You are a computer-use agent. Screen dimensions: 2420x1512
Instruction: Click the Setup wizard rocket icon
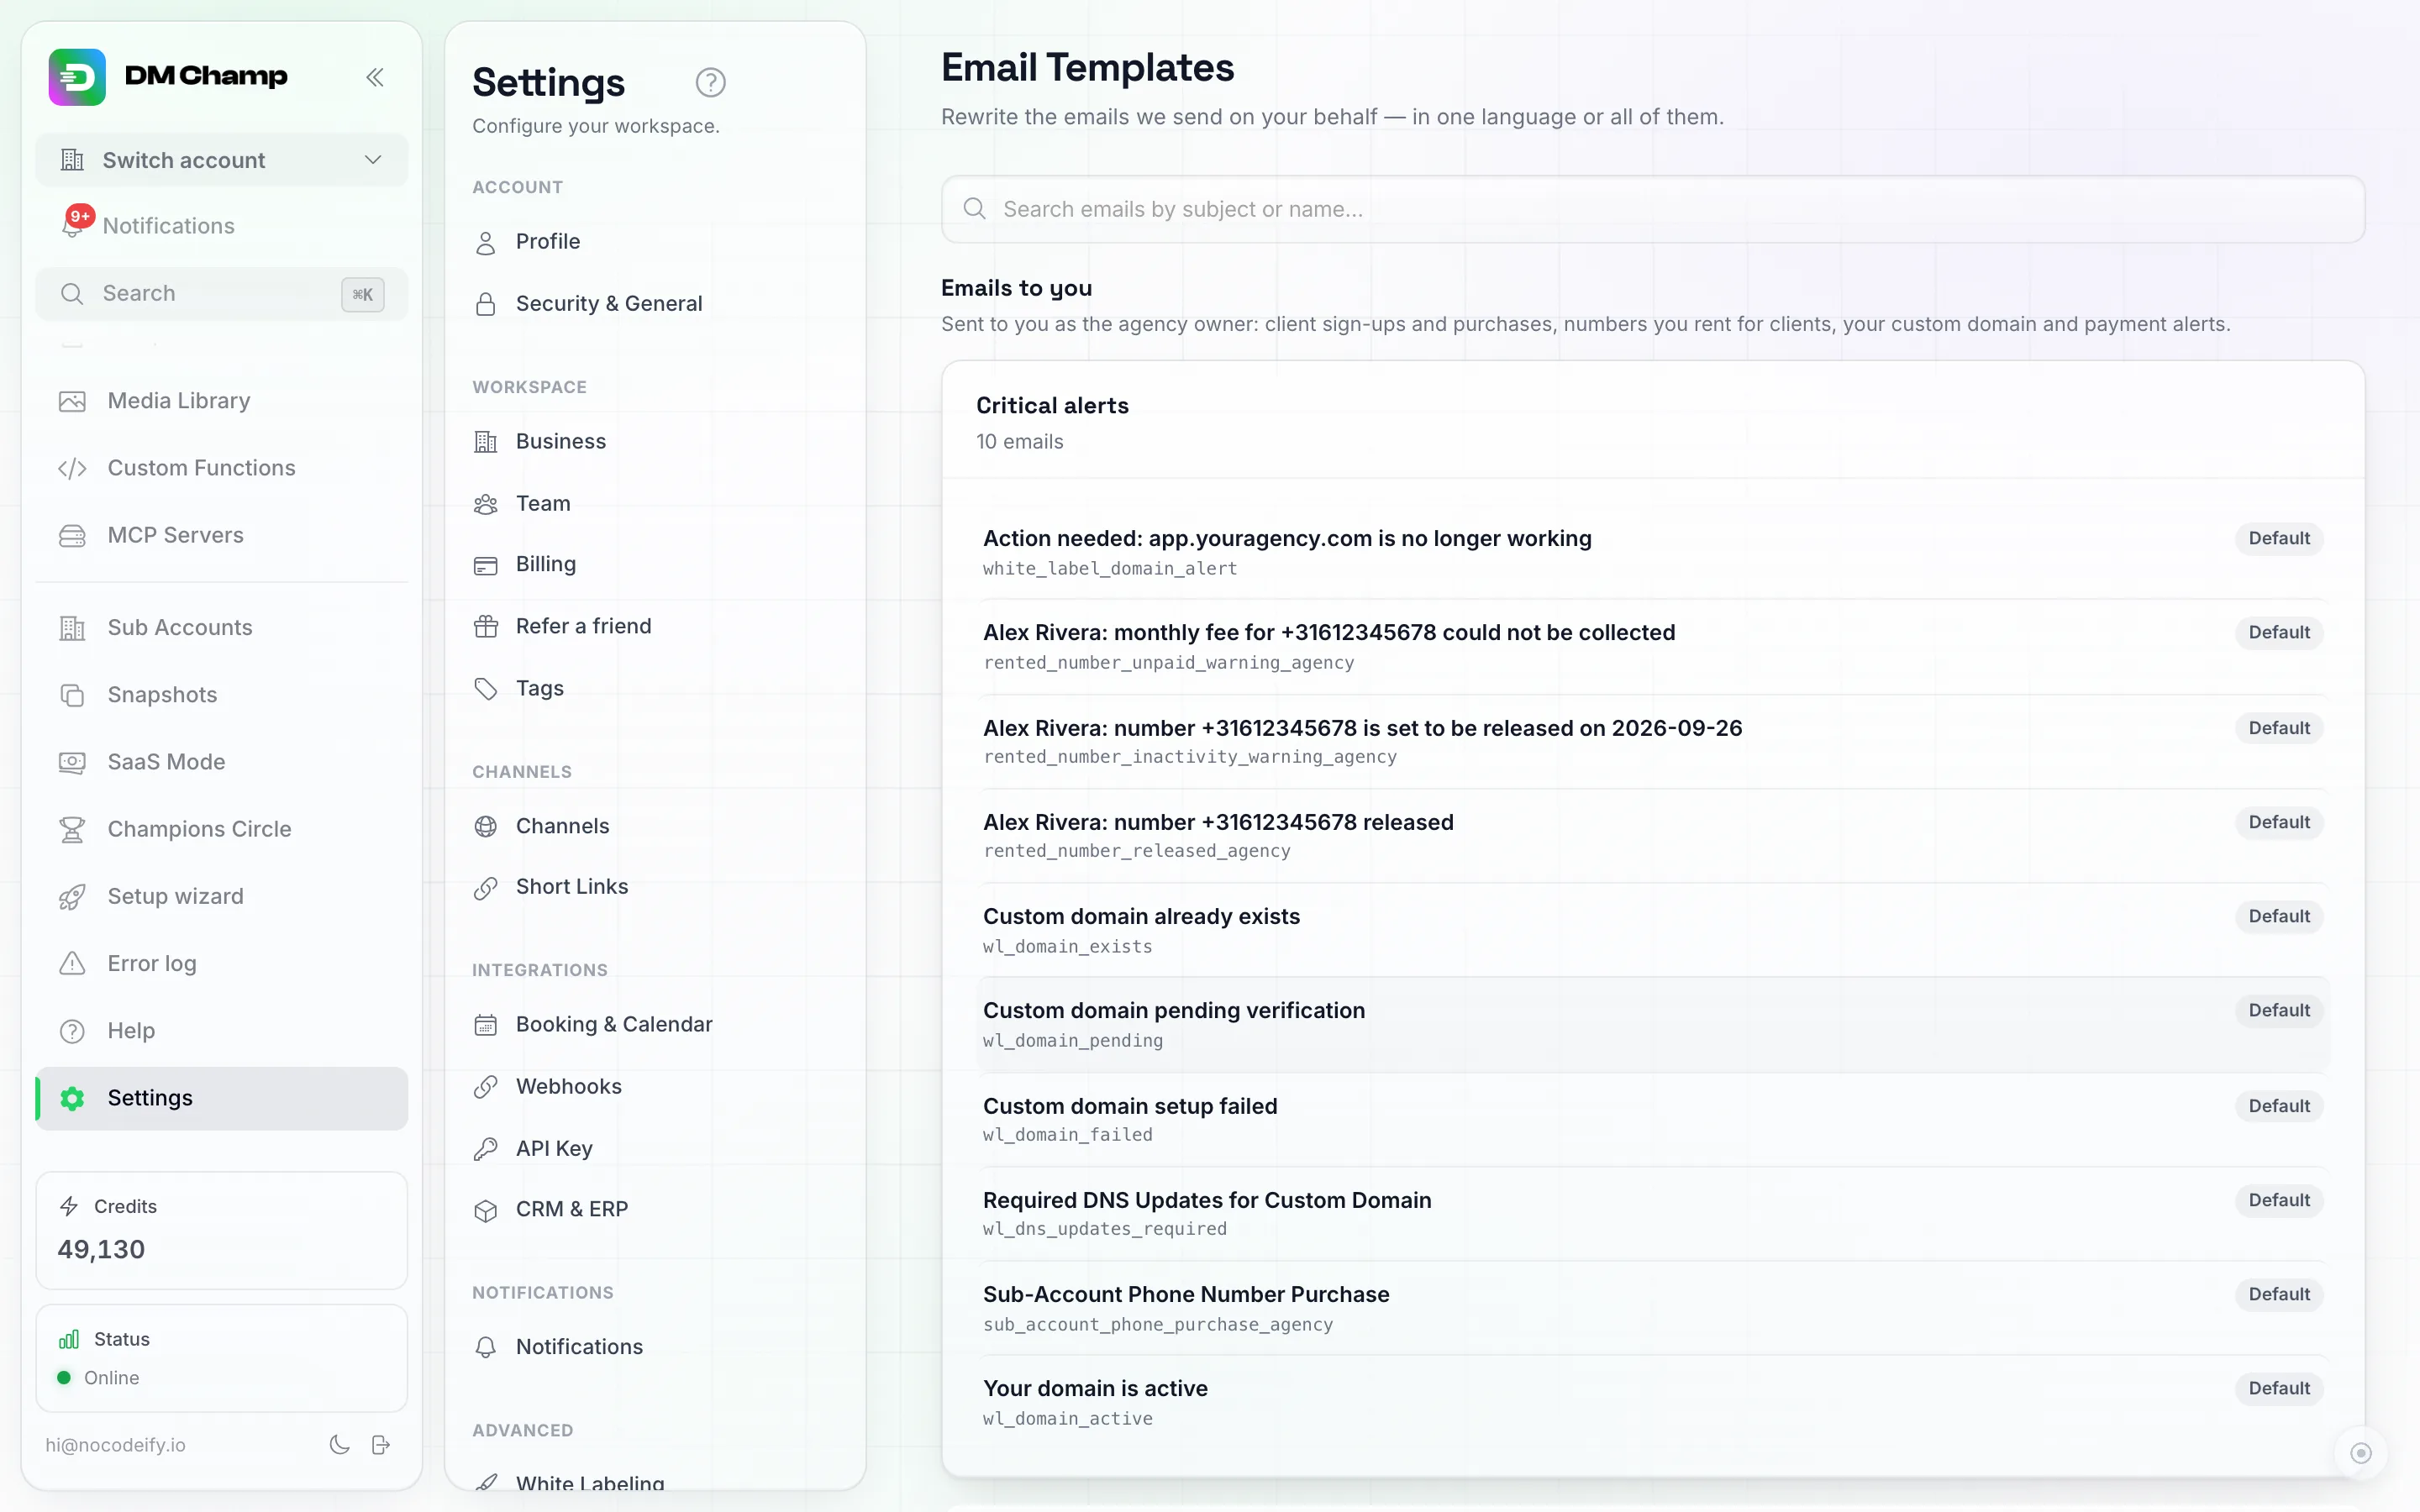pyautogui.click(x=72, y=896)
